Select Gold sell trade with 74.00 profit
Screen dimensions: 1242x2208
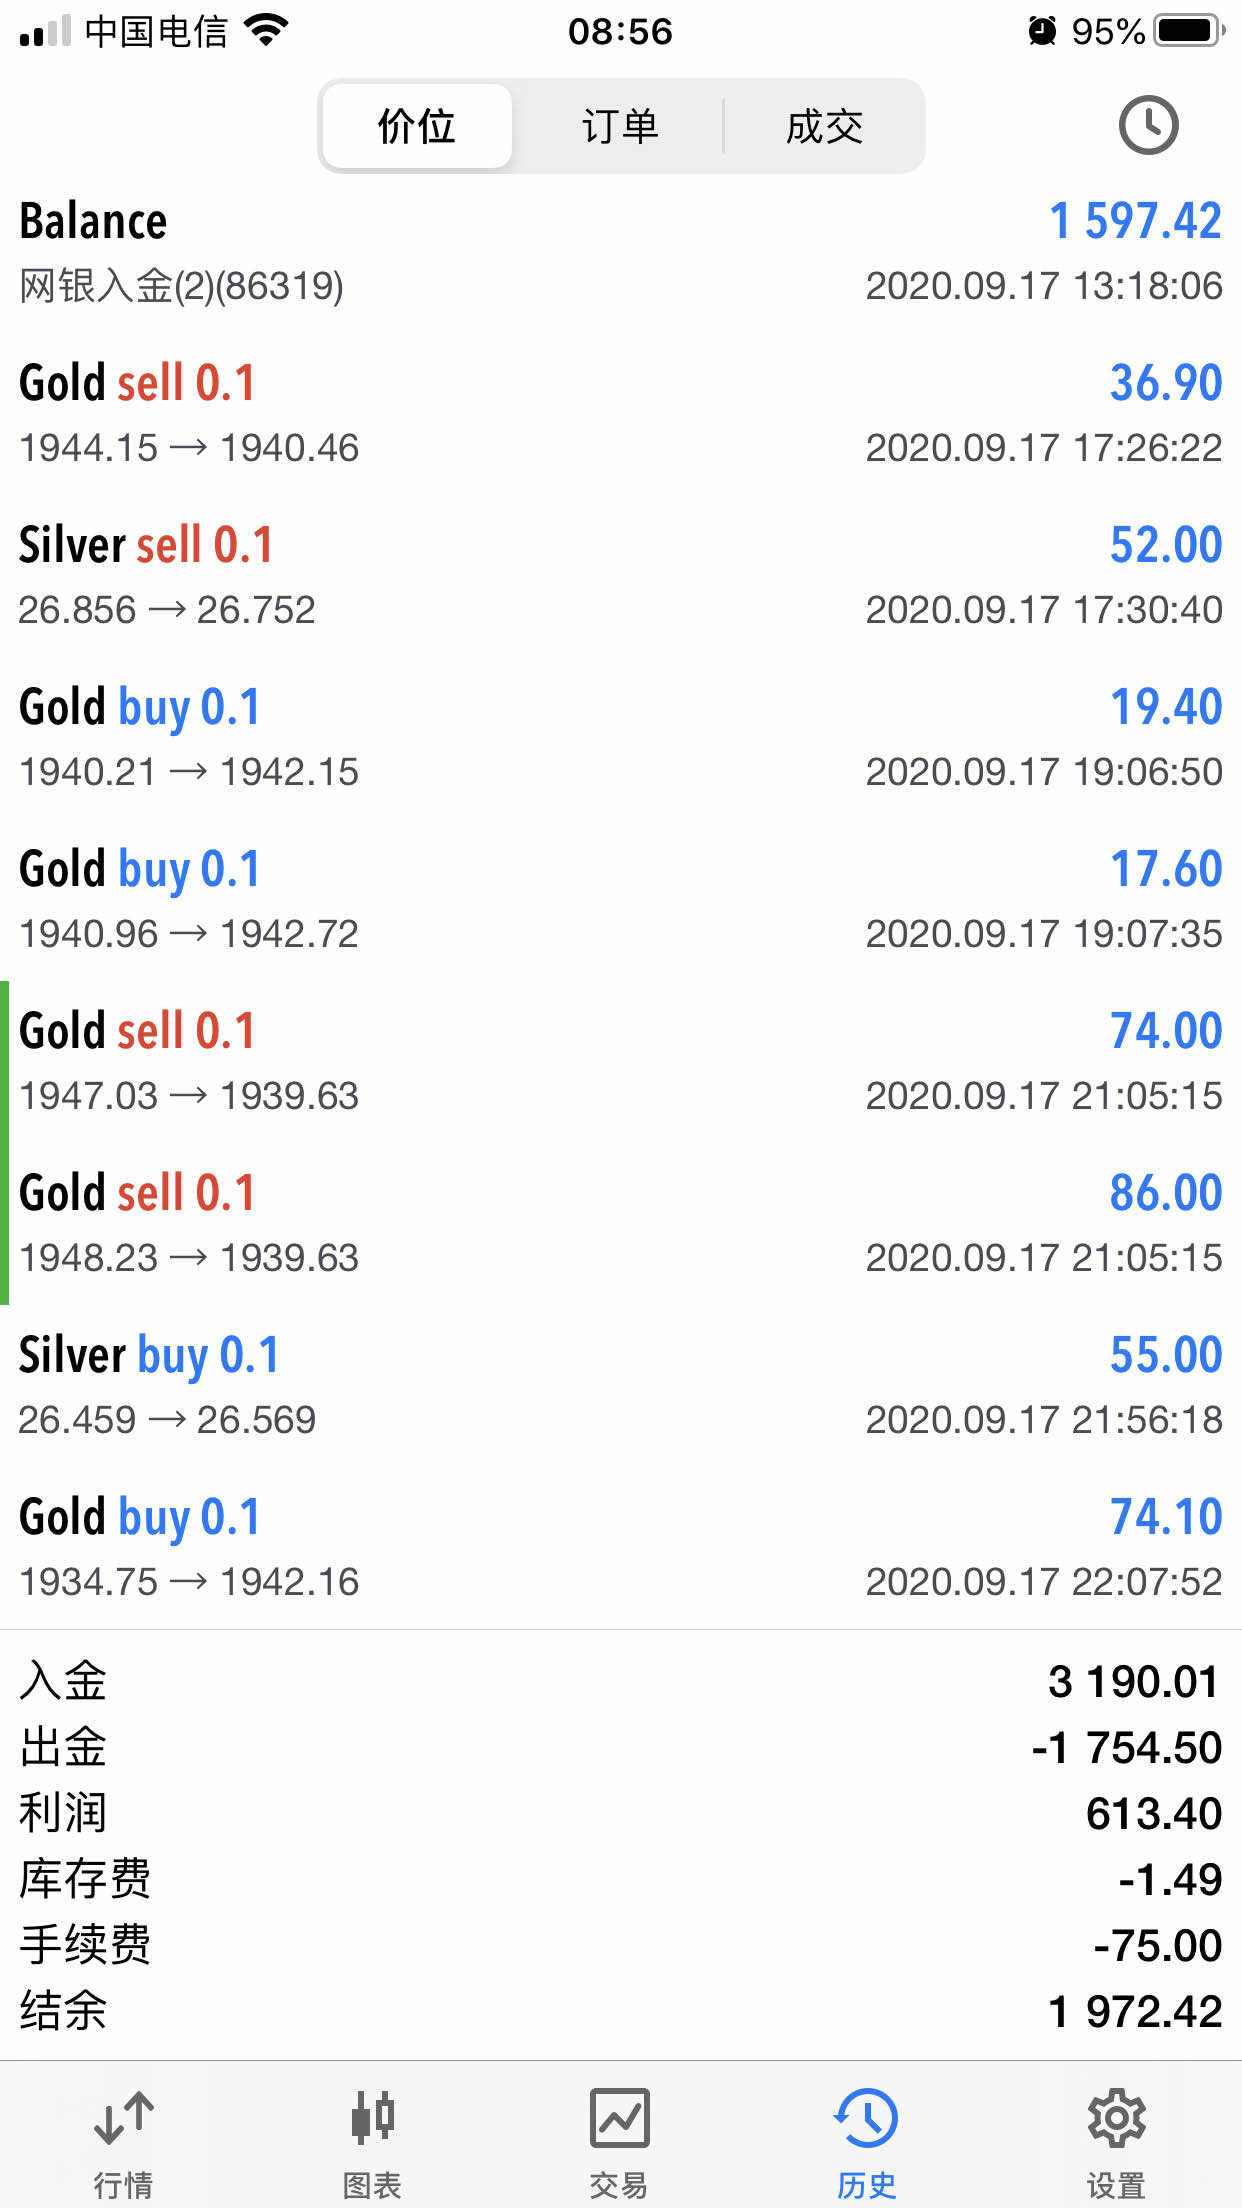[620, 1062]
